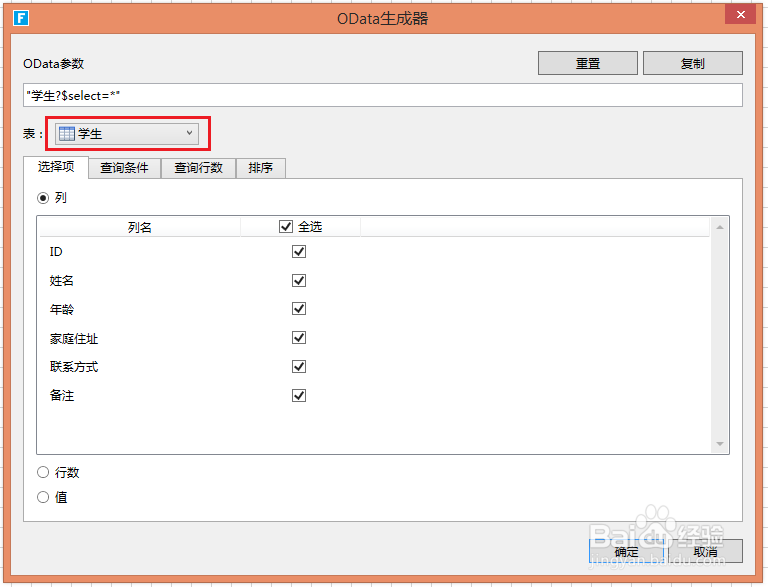Uncheck the ID column checkbox

pyautogui.click(x=299, y=252)
